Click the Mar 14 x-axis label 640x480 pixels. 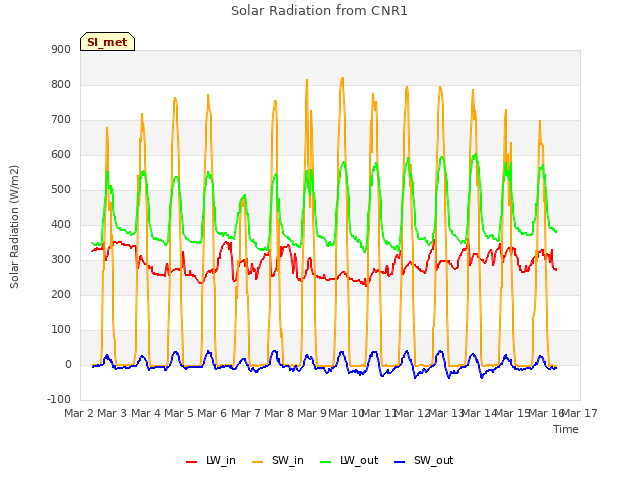(479, 413)
